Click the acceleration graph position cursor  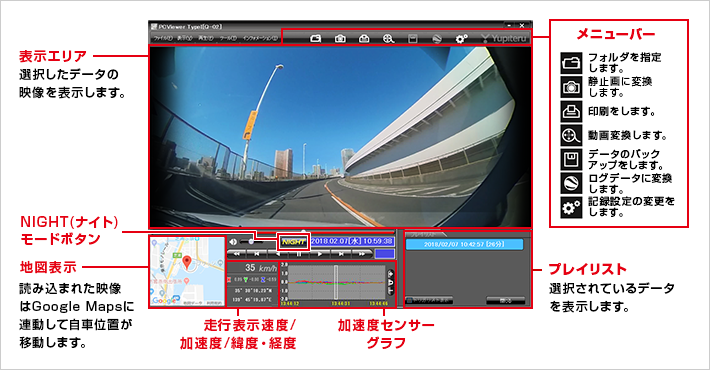[x=336, y=281]
